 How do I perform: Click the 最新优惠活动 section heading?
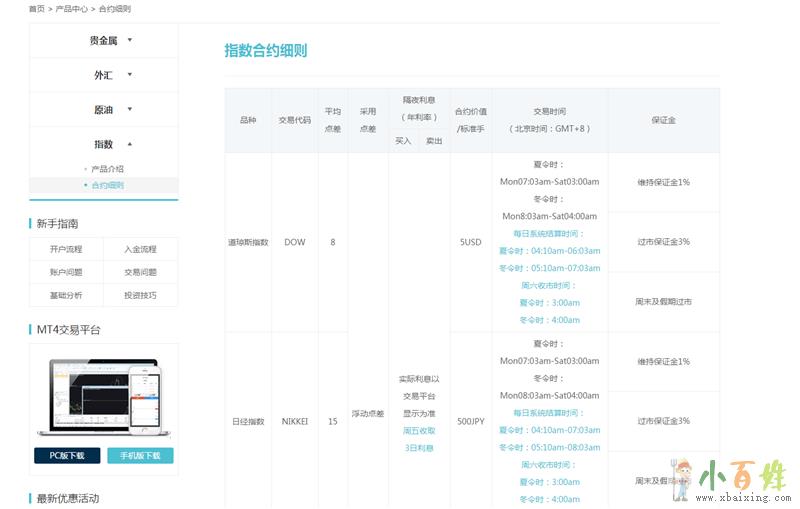(x=67, y=498)
